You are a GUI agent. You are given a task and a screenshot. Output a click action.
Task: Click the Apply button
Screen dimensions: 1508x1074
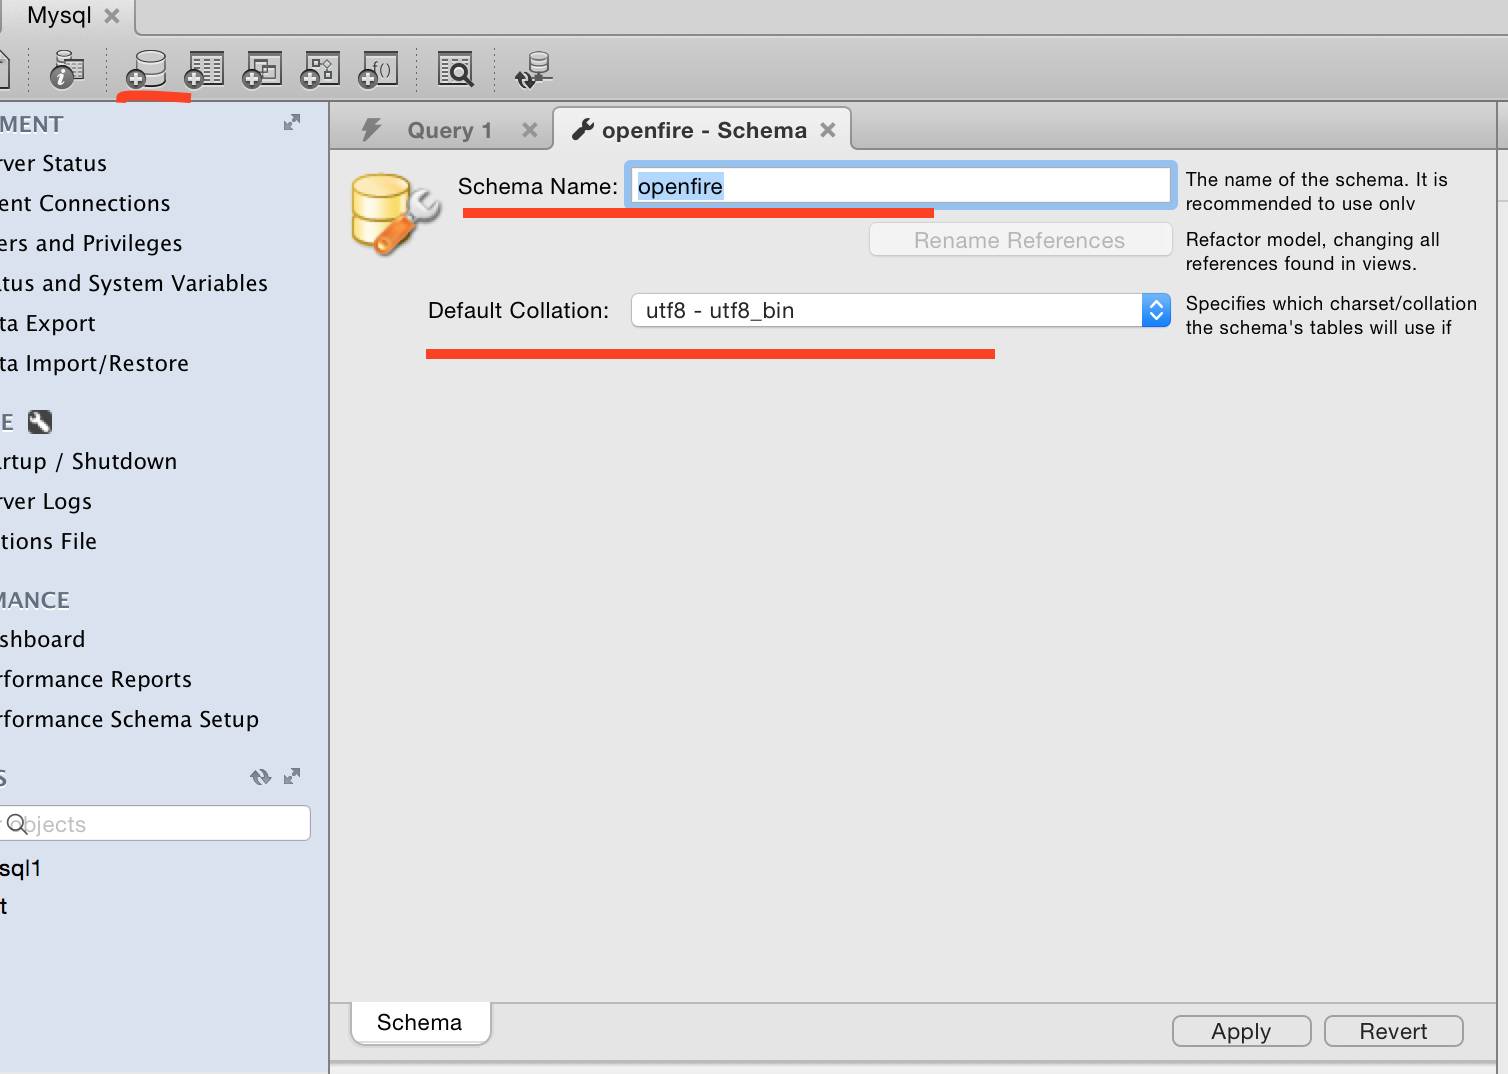(1241, 1031)
